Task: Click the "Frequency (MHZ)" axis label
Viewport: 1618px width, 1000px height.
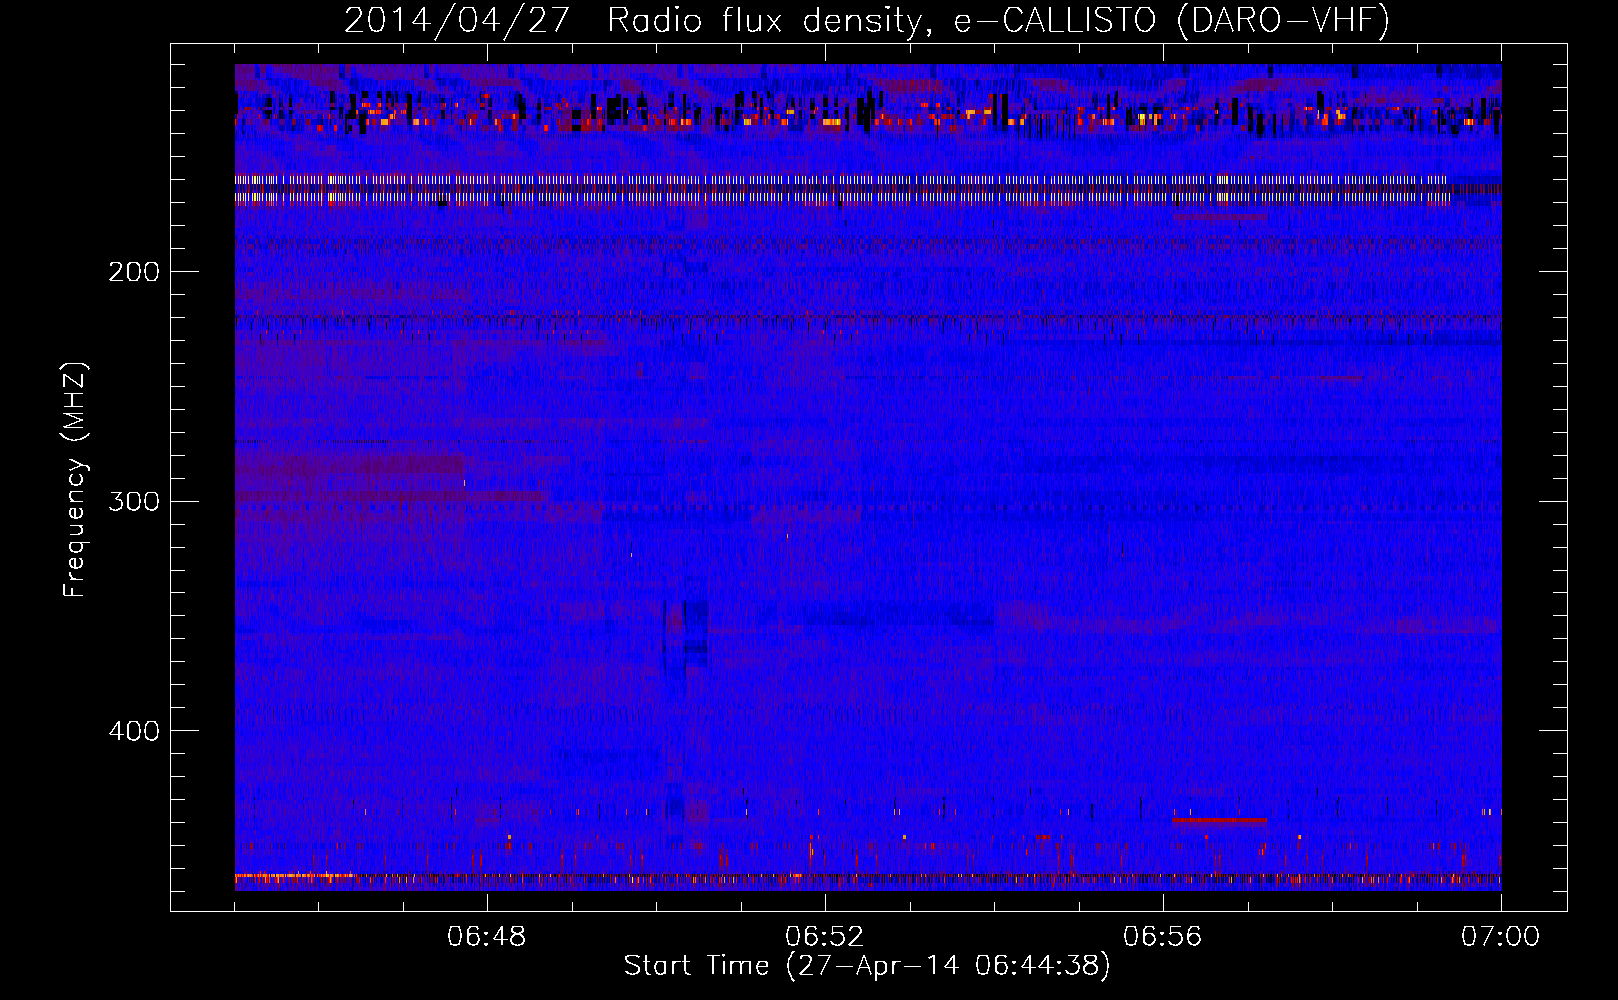Action: (x=75, y=480)
